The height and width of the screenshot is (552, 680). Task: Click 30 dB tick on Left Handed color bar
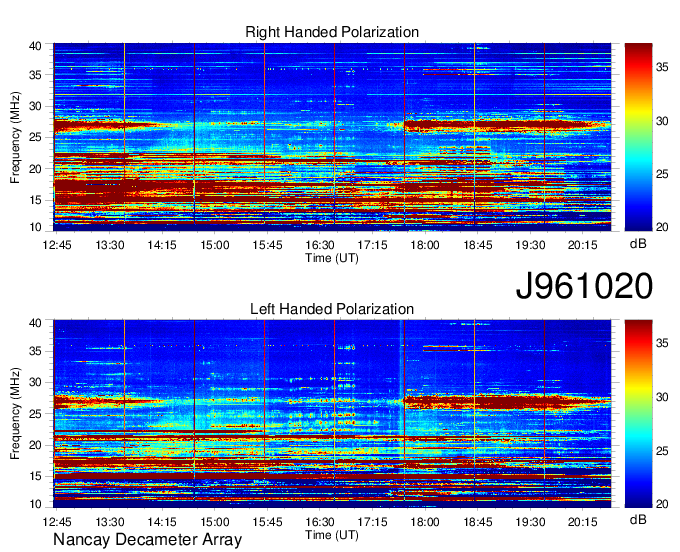662,397
